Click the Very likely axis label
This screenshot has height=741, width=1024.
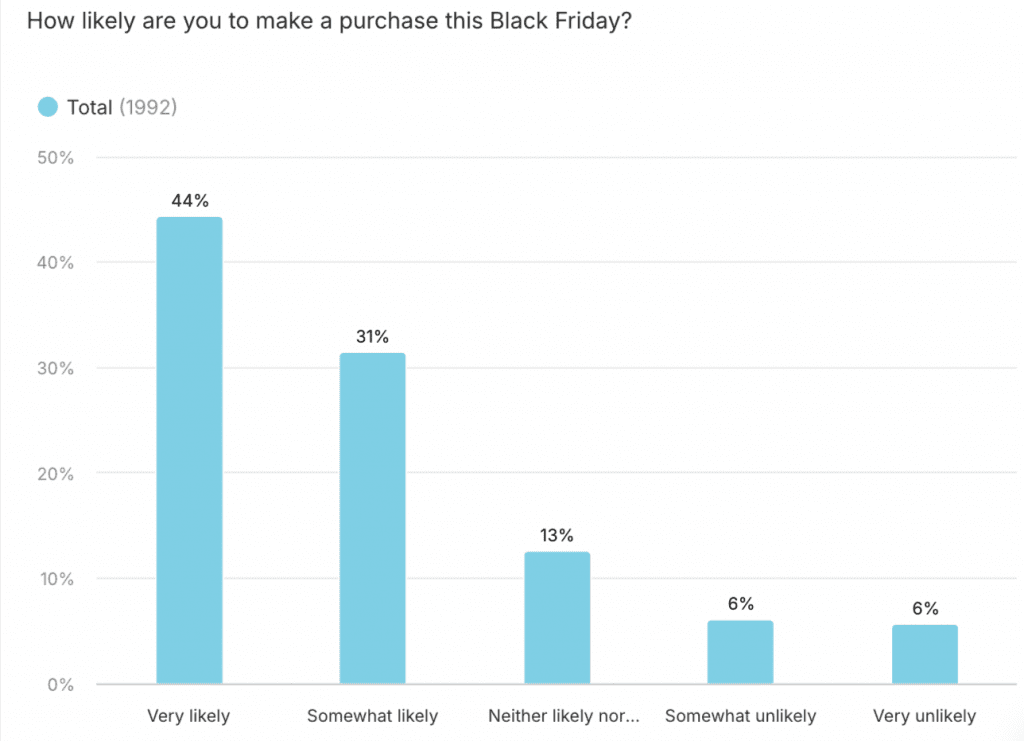pyautogui.click(x=188, y=716)
